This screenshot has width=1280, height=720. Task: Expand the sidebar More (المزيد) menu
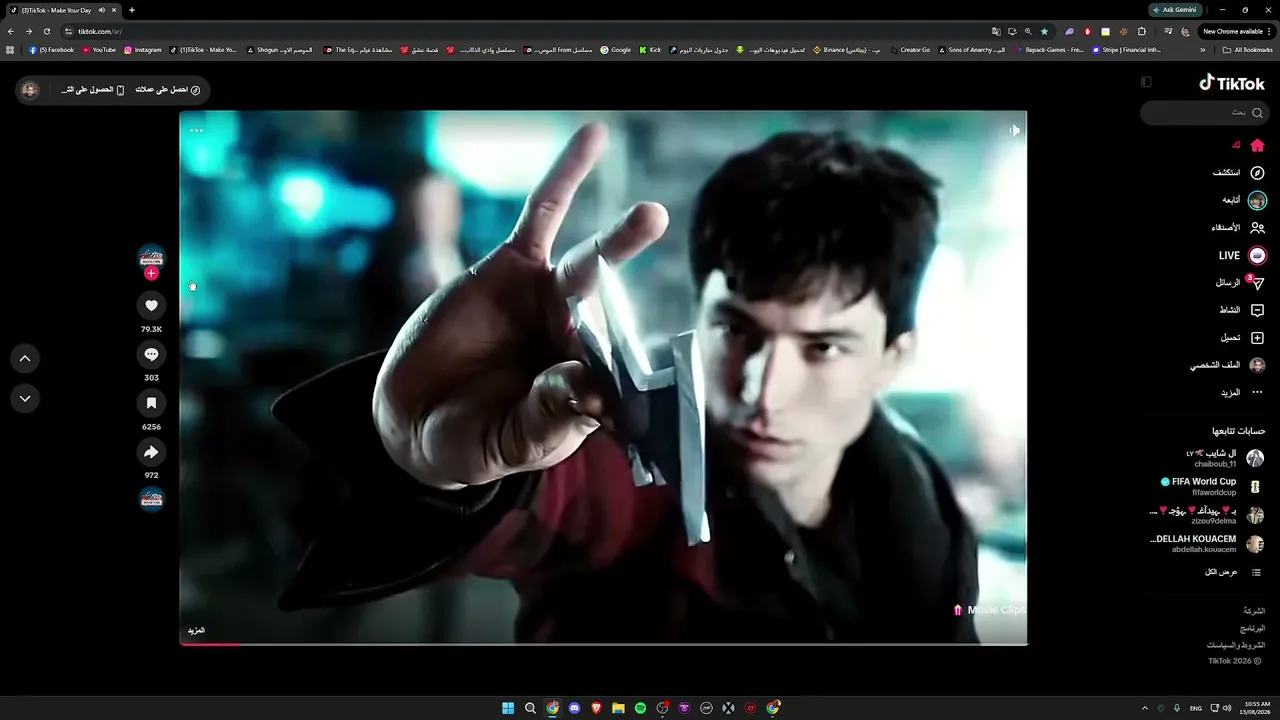pos(1242,393)
